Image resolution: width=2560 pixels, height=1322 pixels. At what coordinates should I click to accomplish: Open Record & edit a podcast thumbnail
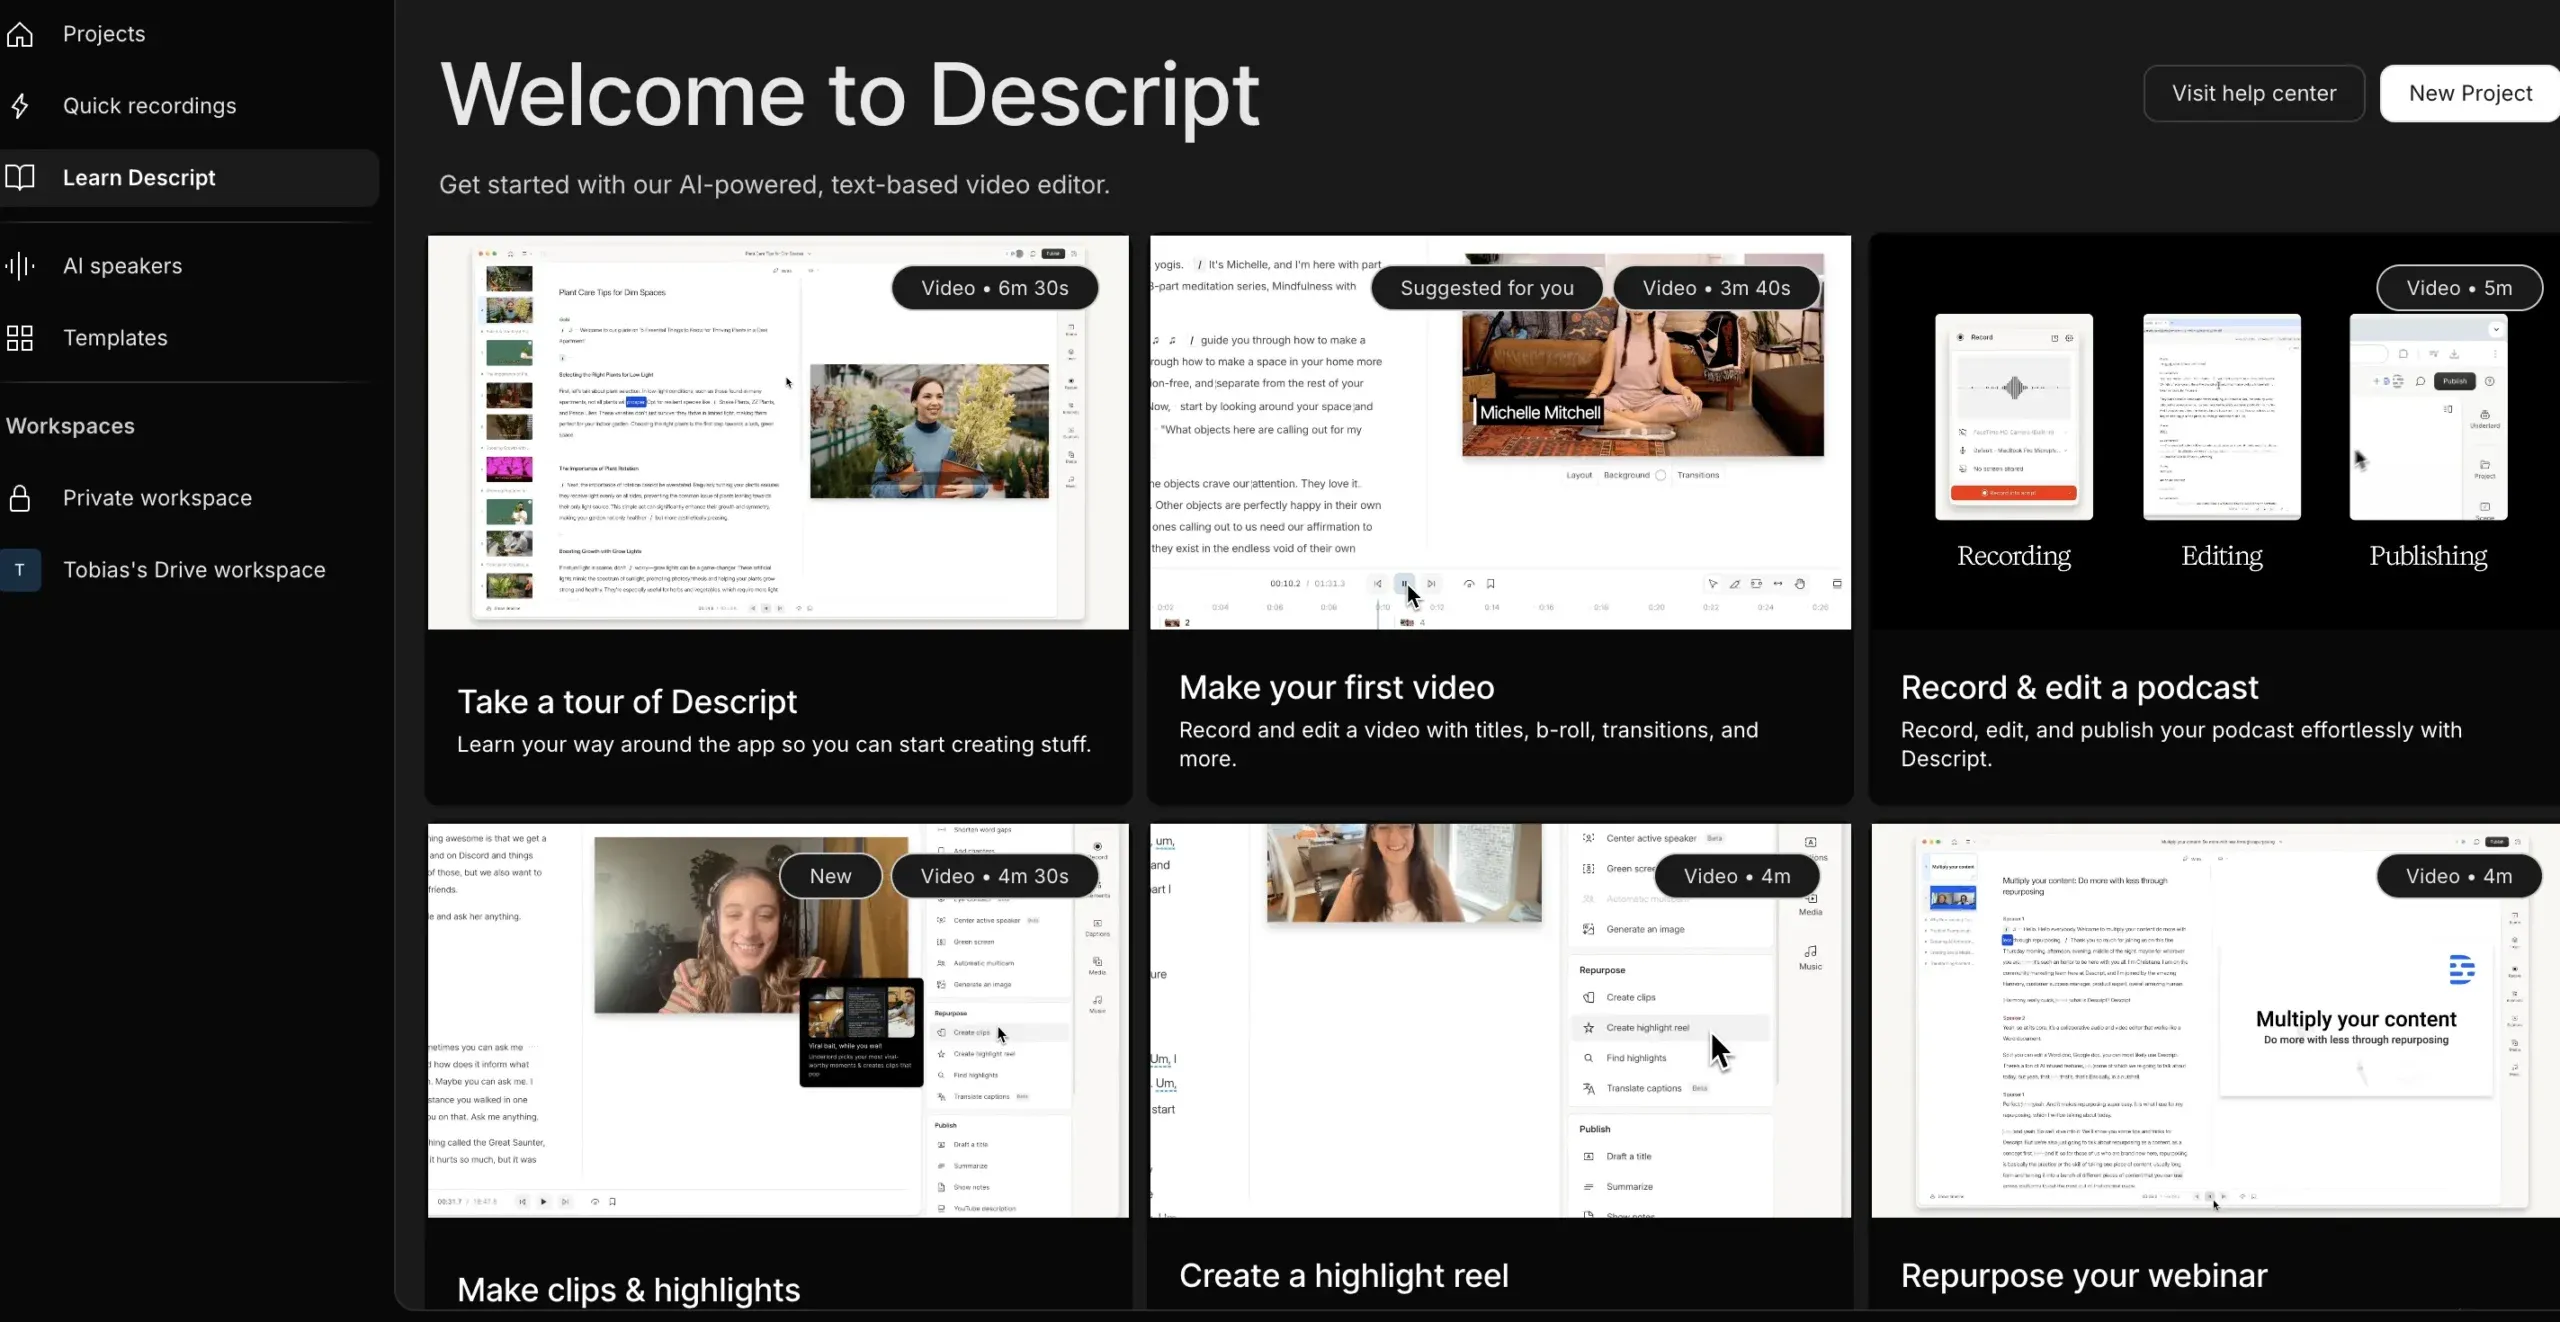pyautogui.click(x=2215, y=432)
